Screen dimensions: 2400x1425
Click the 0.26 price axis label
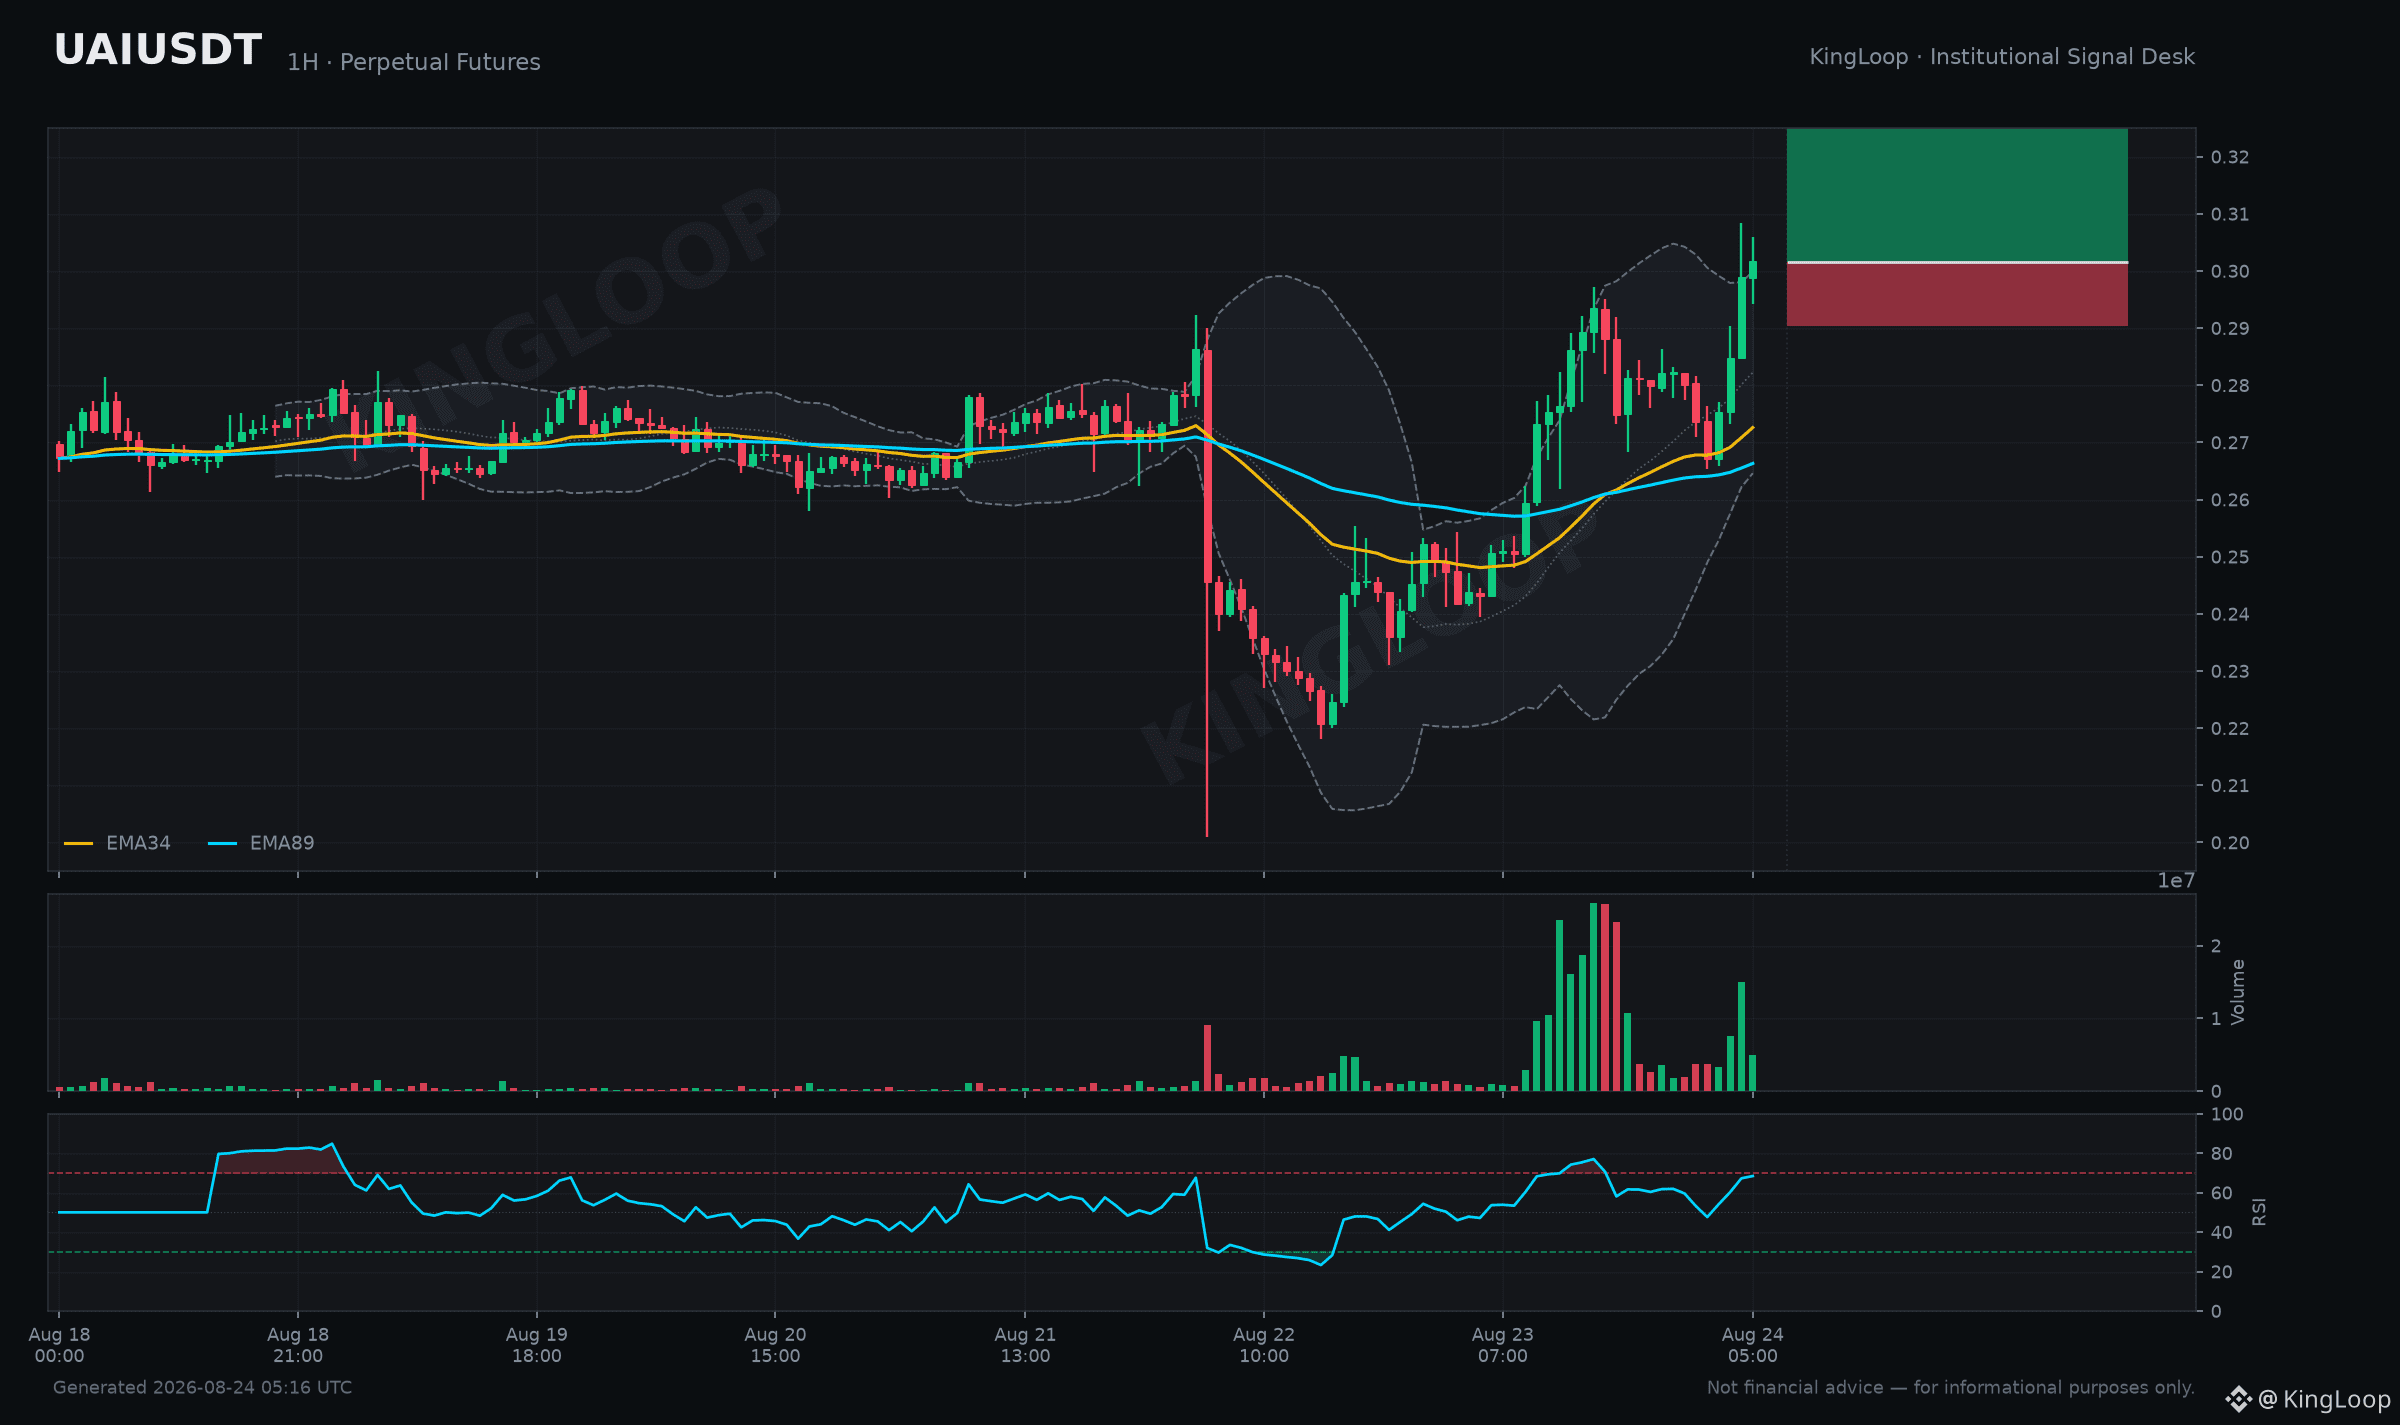click(2230, 500)
